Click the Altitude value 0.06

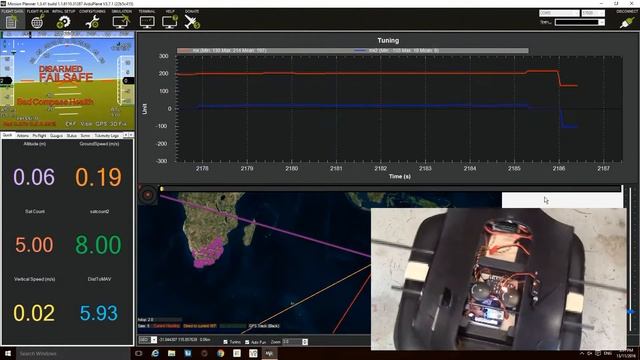[x=34, y=177]
